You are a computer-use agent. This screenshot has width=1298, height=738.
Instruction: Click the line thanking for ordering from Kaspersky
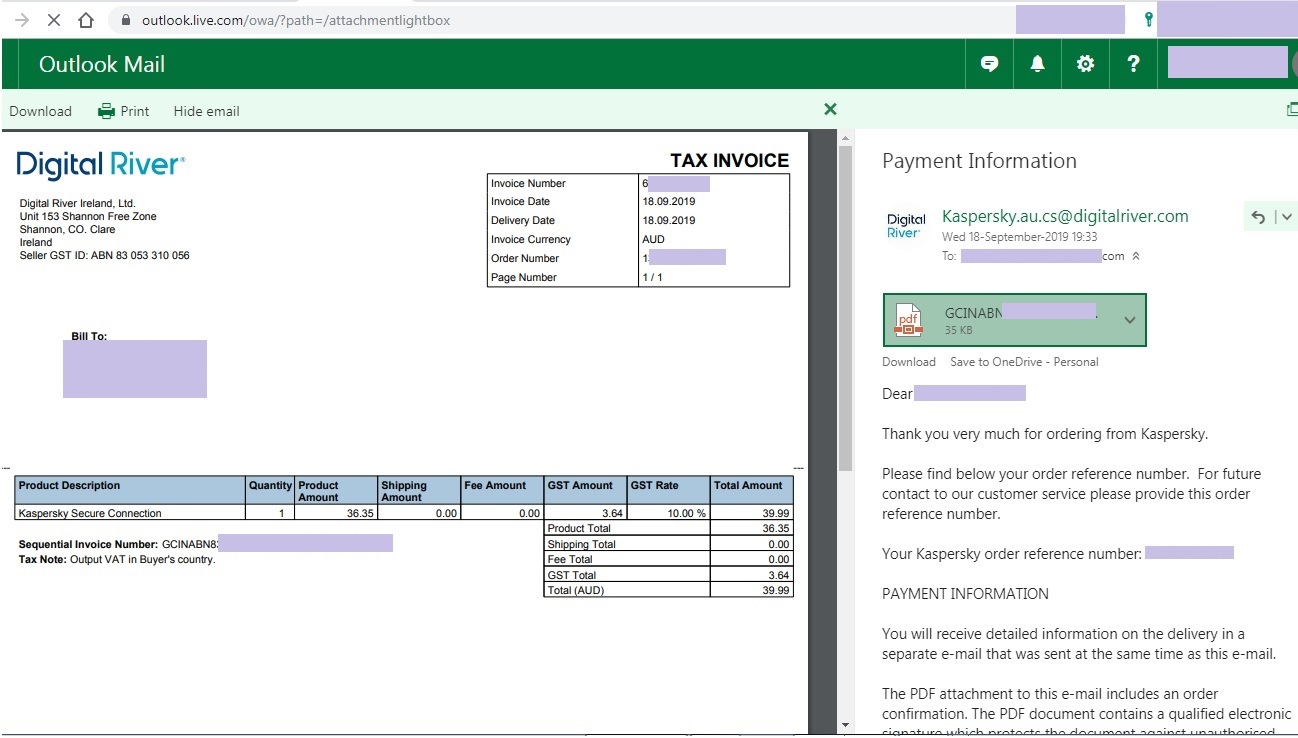click(1045, 434)
